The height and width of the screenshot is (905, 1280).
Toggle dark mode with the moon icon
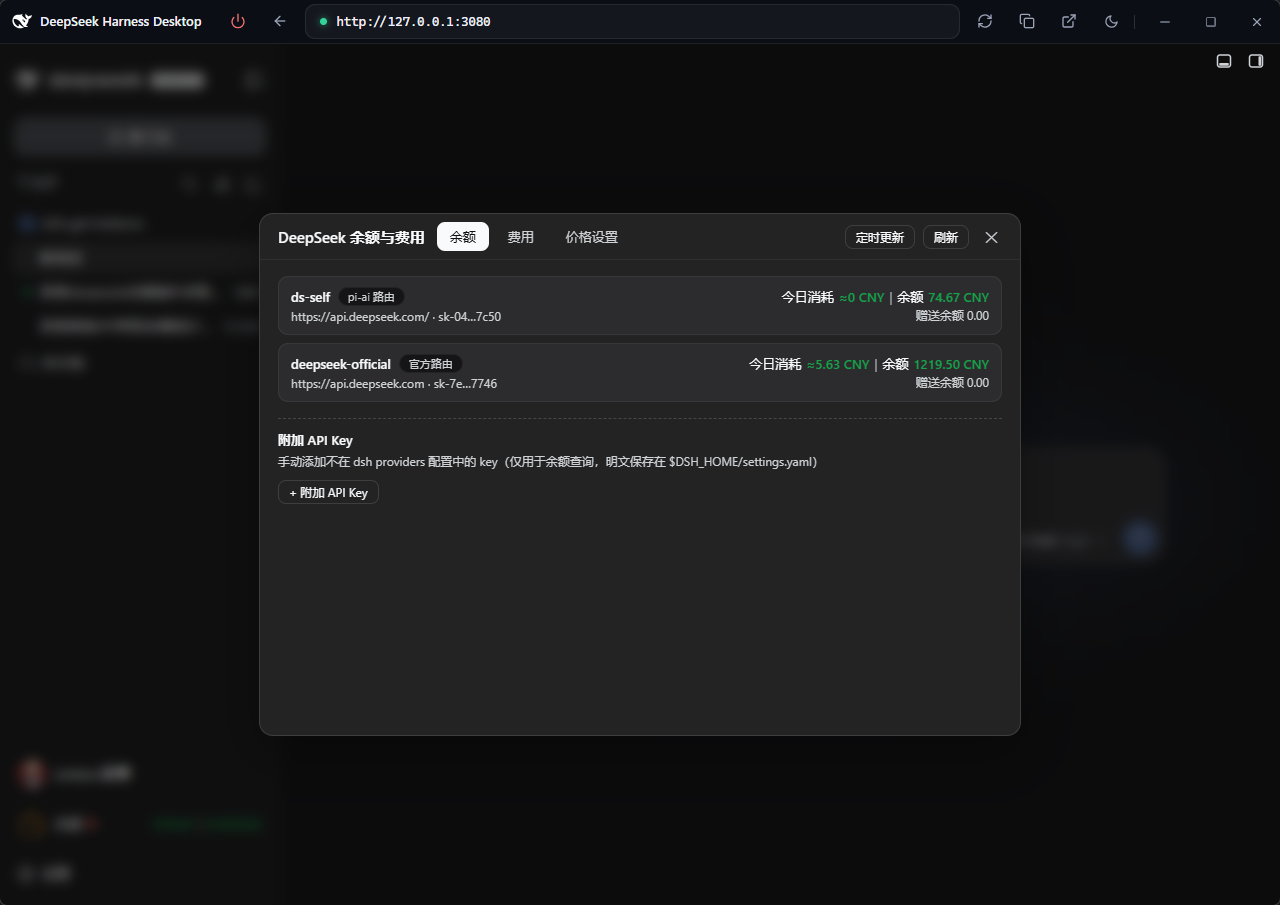(x=1111, y=21)
